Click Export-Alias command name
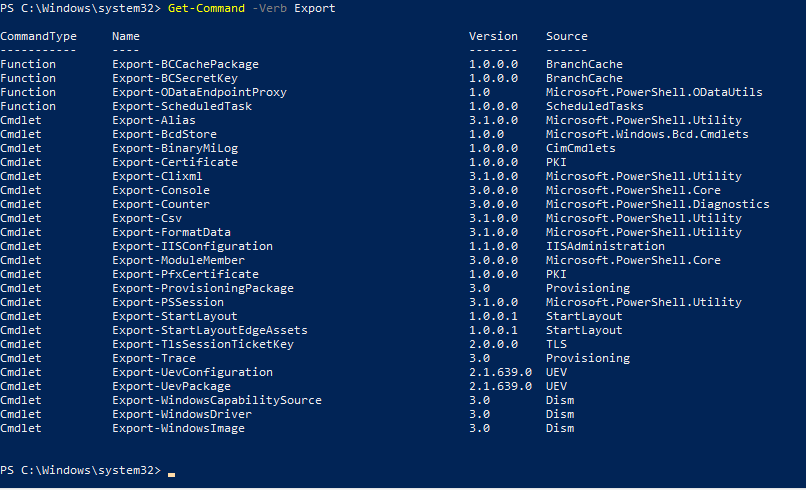 tap(154, 120)
